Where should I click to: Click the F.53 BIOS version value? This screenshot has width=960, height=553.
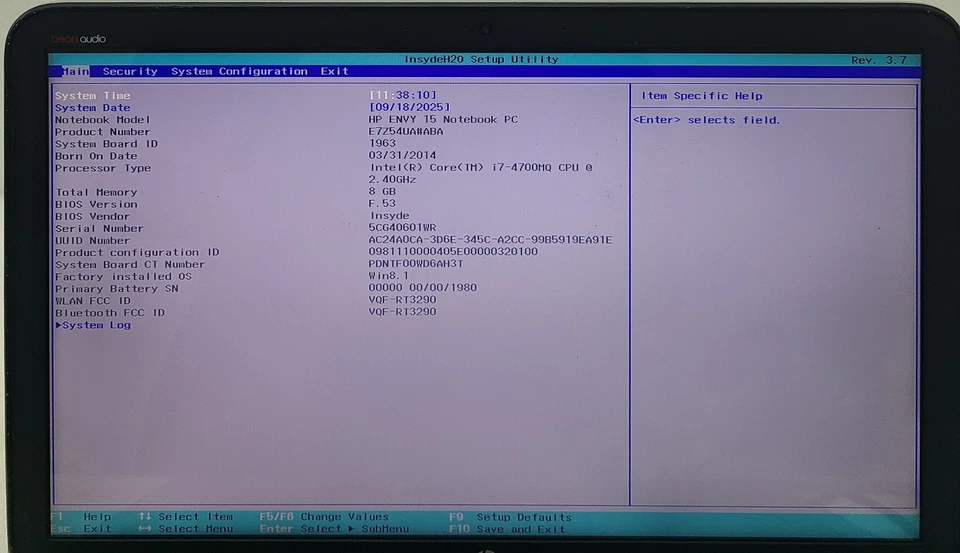(382, 203)
